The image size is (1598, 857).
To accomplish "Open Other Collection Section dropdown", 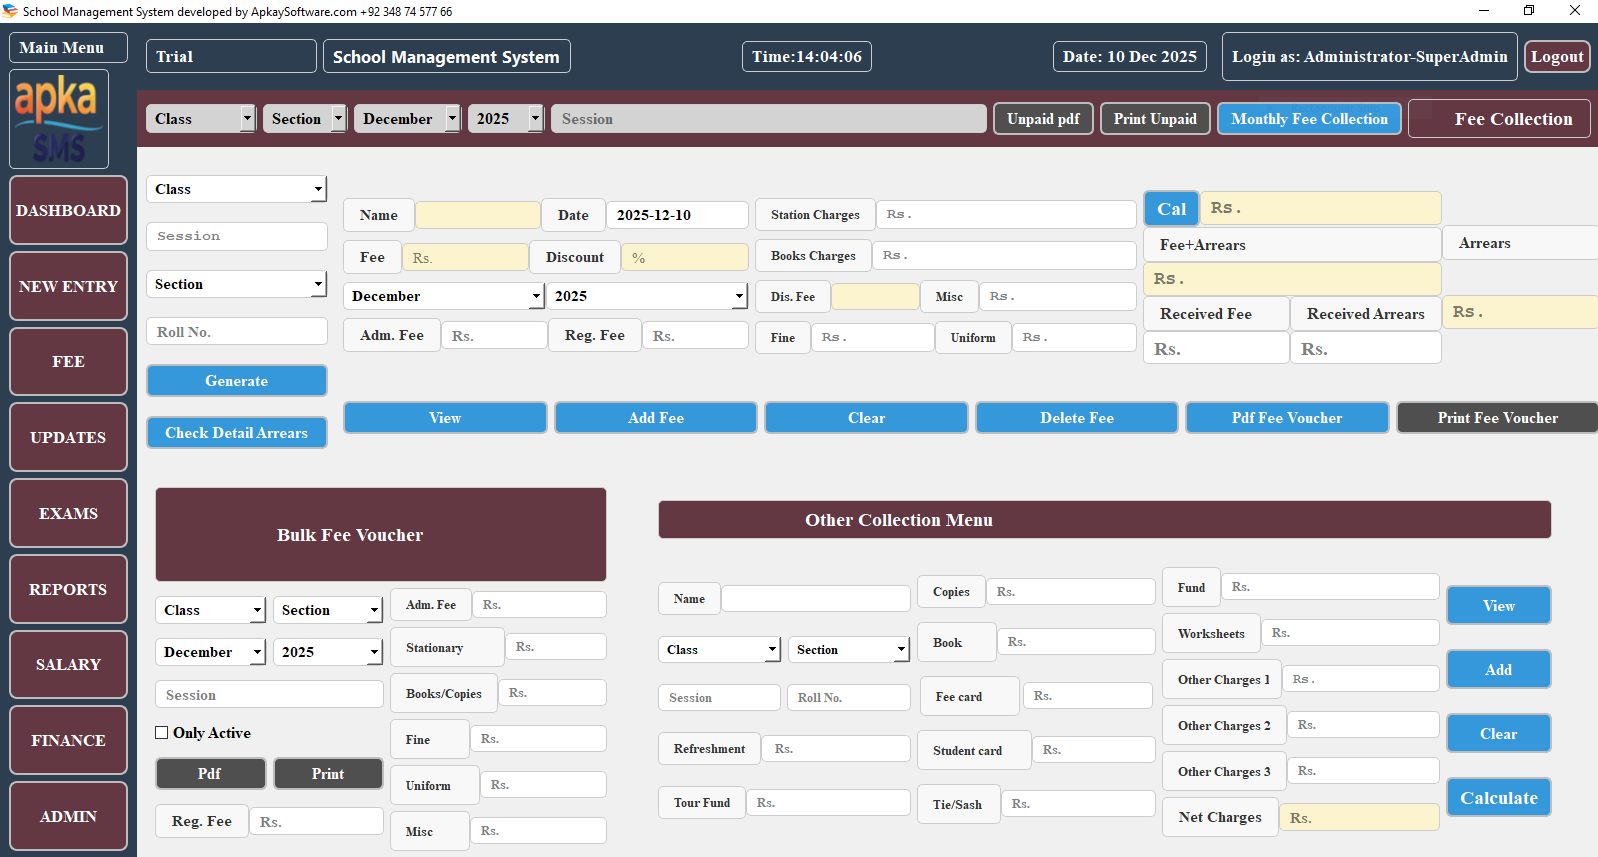I will [849, 649].
